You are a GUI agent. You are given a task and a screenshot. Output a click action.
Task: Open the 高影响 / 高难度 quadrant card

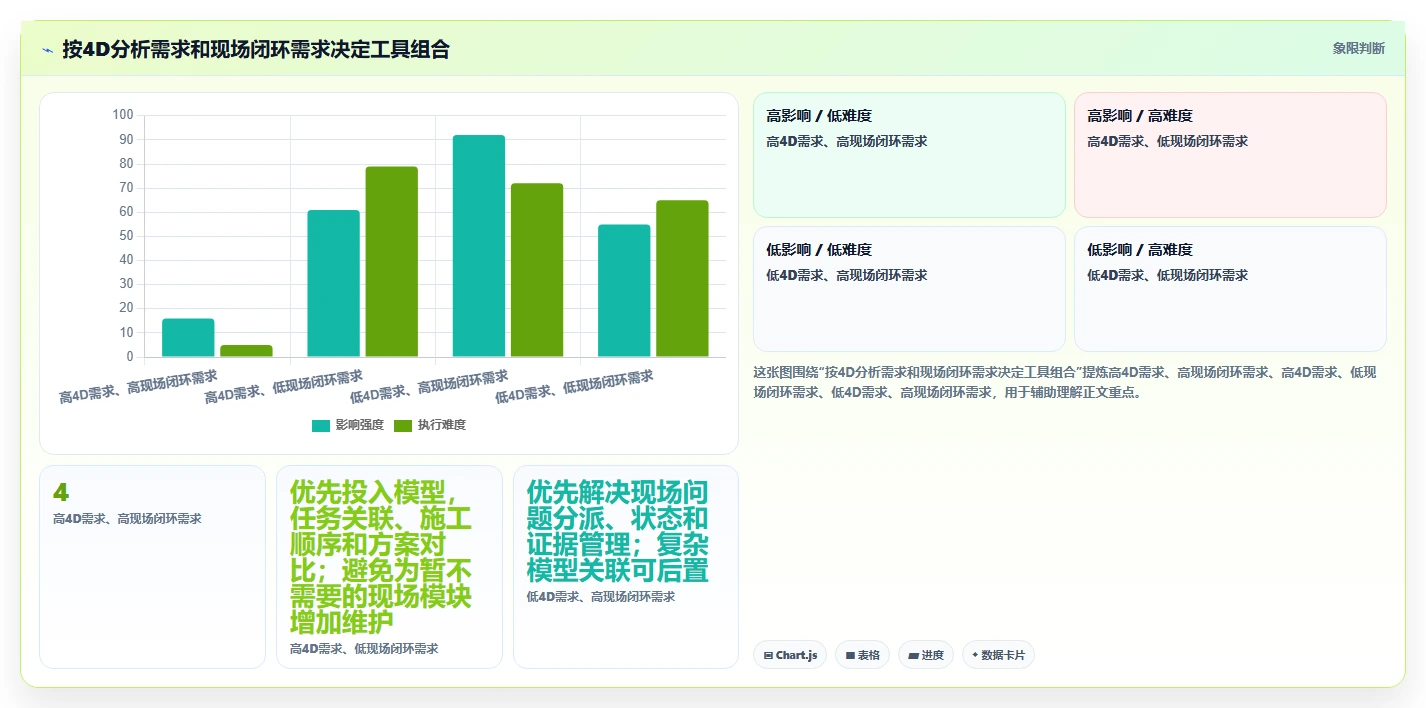1230,155
